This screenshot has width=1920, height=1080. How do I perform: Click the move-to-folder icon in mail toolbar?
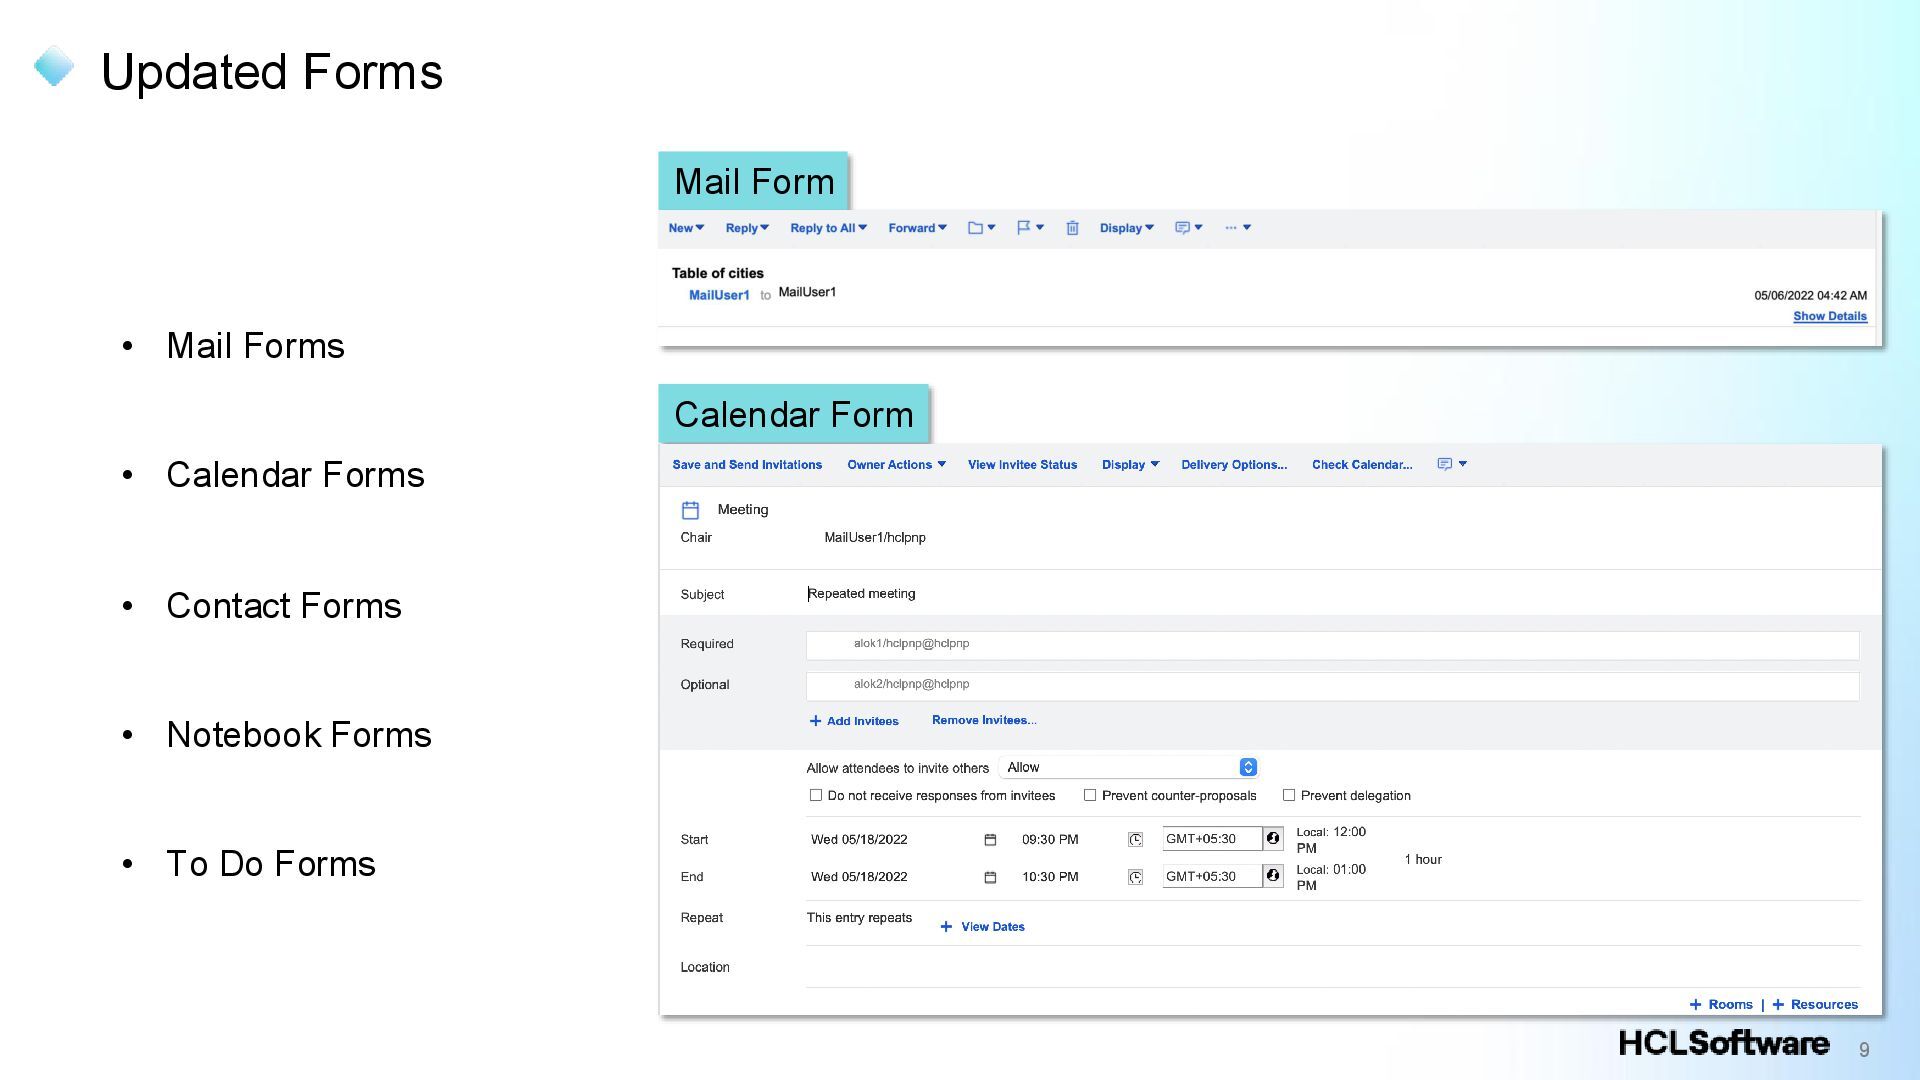click(976, 228)
